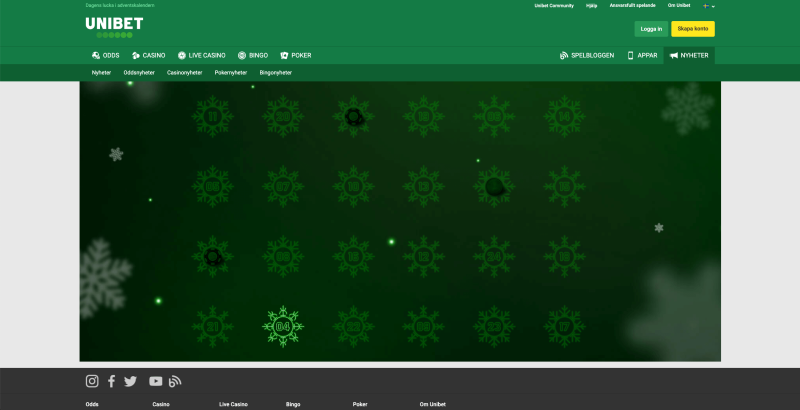This screenshot has width=800, height=410.
Task: Open Unibet's Facebook page
Action: [x=111, y=381]
